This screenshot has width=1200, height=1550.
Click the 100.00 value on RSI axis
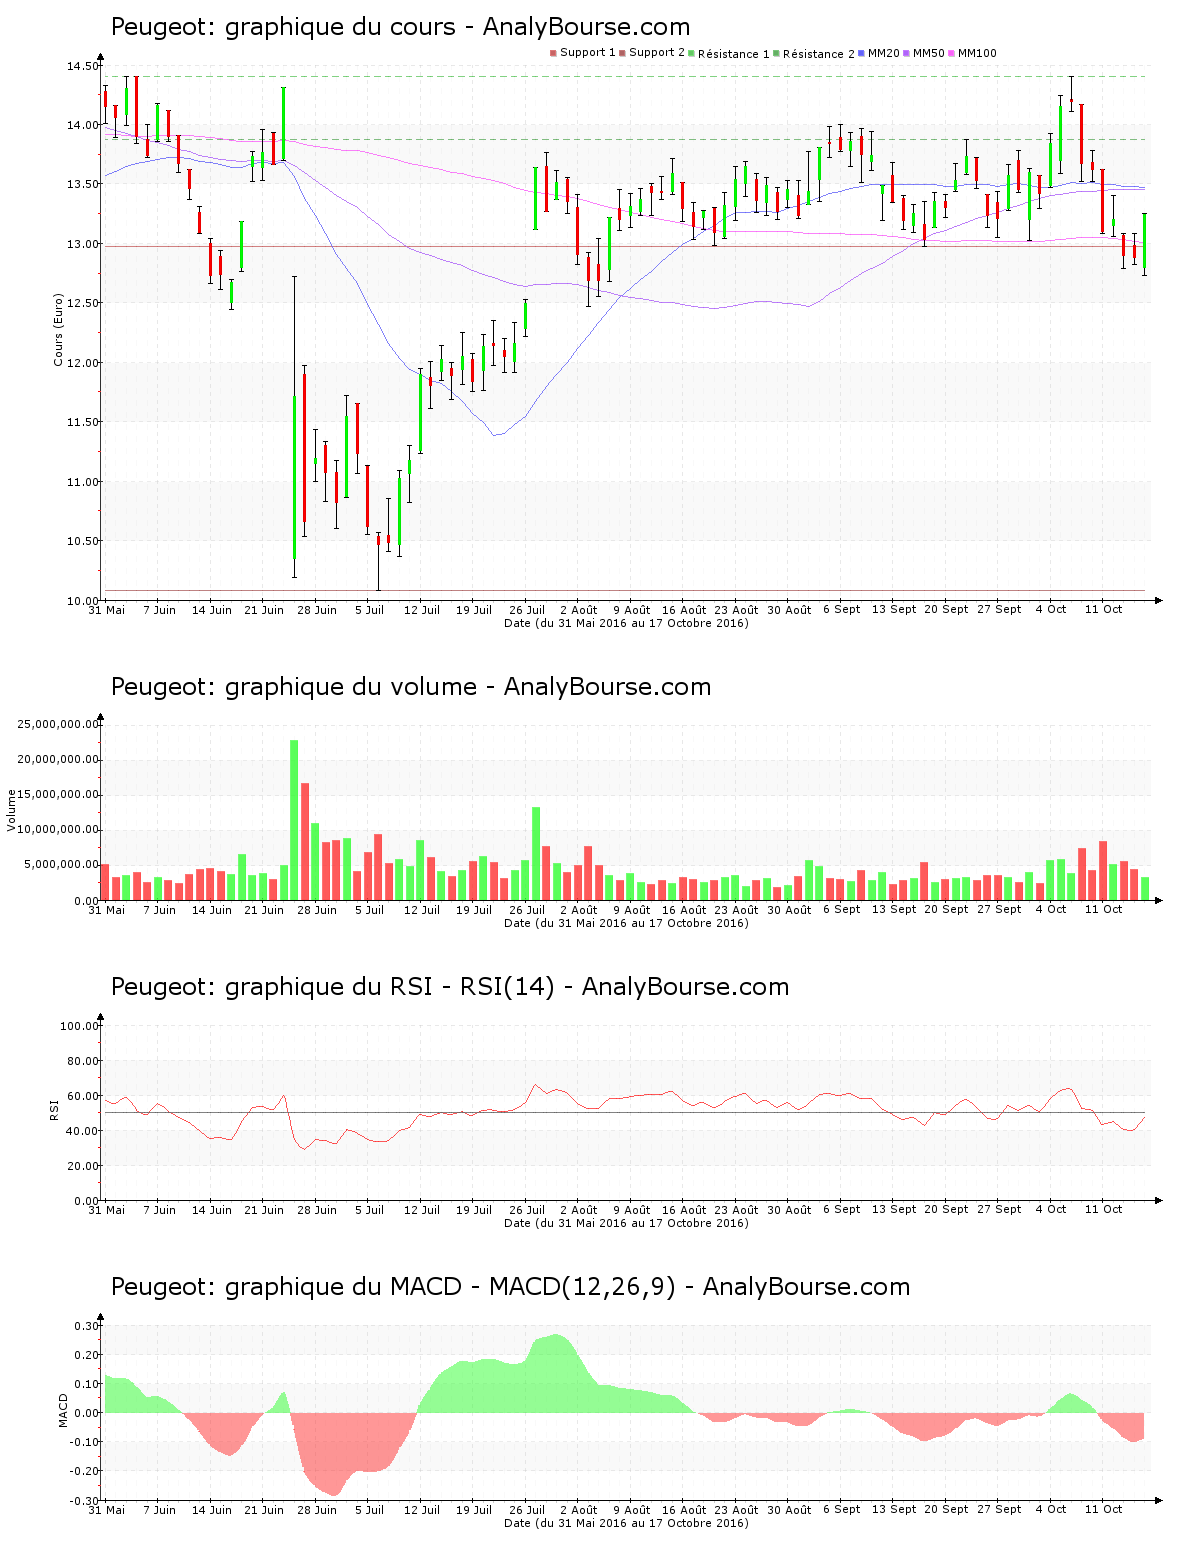(x=80, y=1026)
